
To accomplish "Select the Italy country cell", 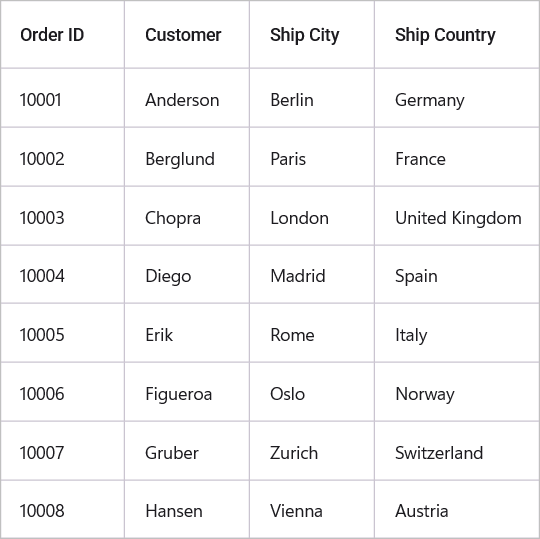I will click(457, 333).
